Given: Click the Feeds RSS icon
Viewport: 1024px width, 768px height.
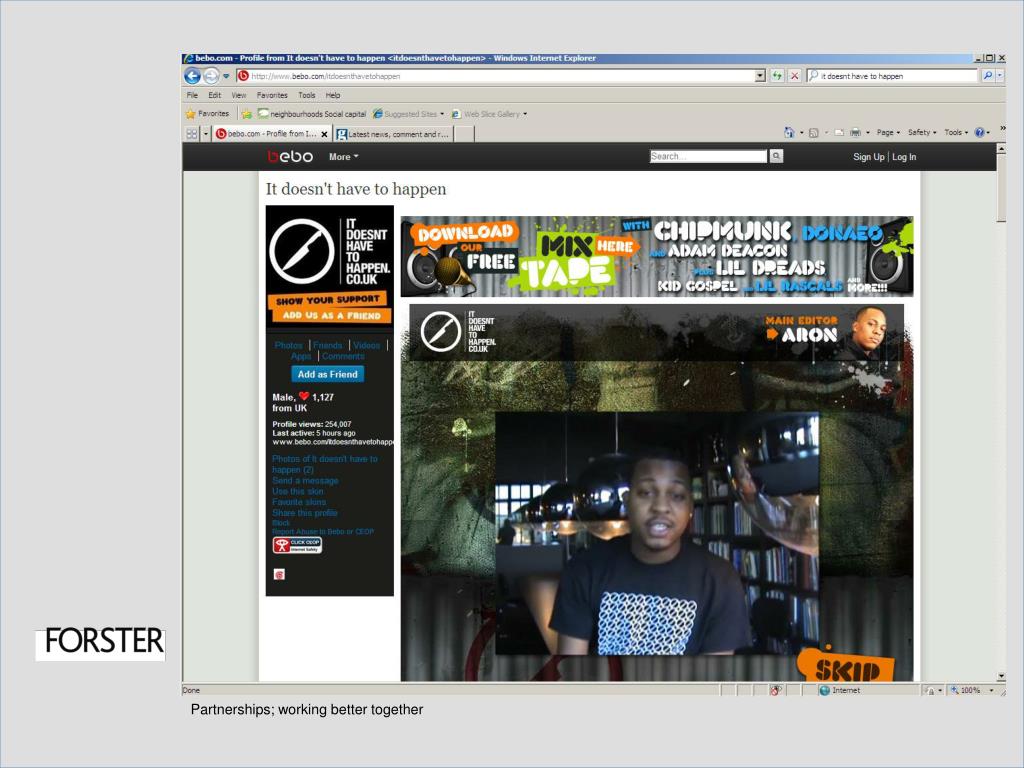Looking at the screenshot, I should (x=814, y=133).
